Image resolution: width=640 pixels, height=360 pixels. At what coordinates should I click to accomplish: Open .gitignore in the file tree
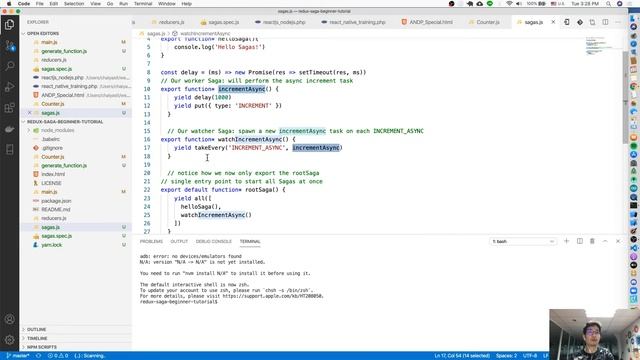coord(52,148)
